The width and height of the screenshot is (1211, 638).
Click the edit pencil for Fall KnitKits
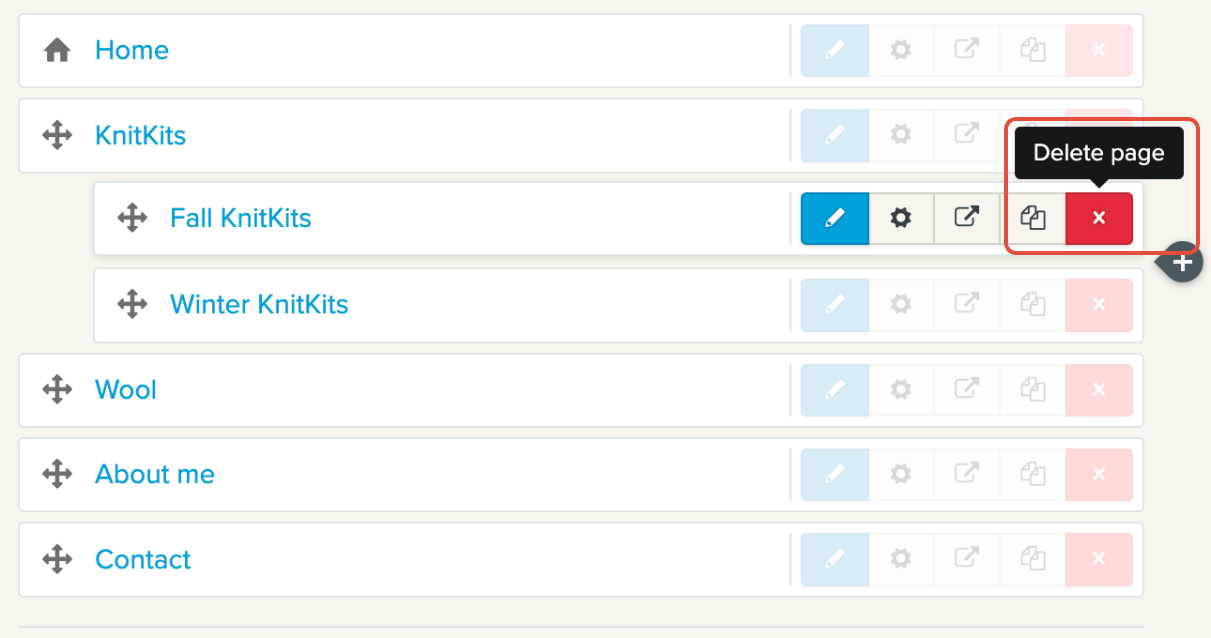coord(834,218)
